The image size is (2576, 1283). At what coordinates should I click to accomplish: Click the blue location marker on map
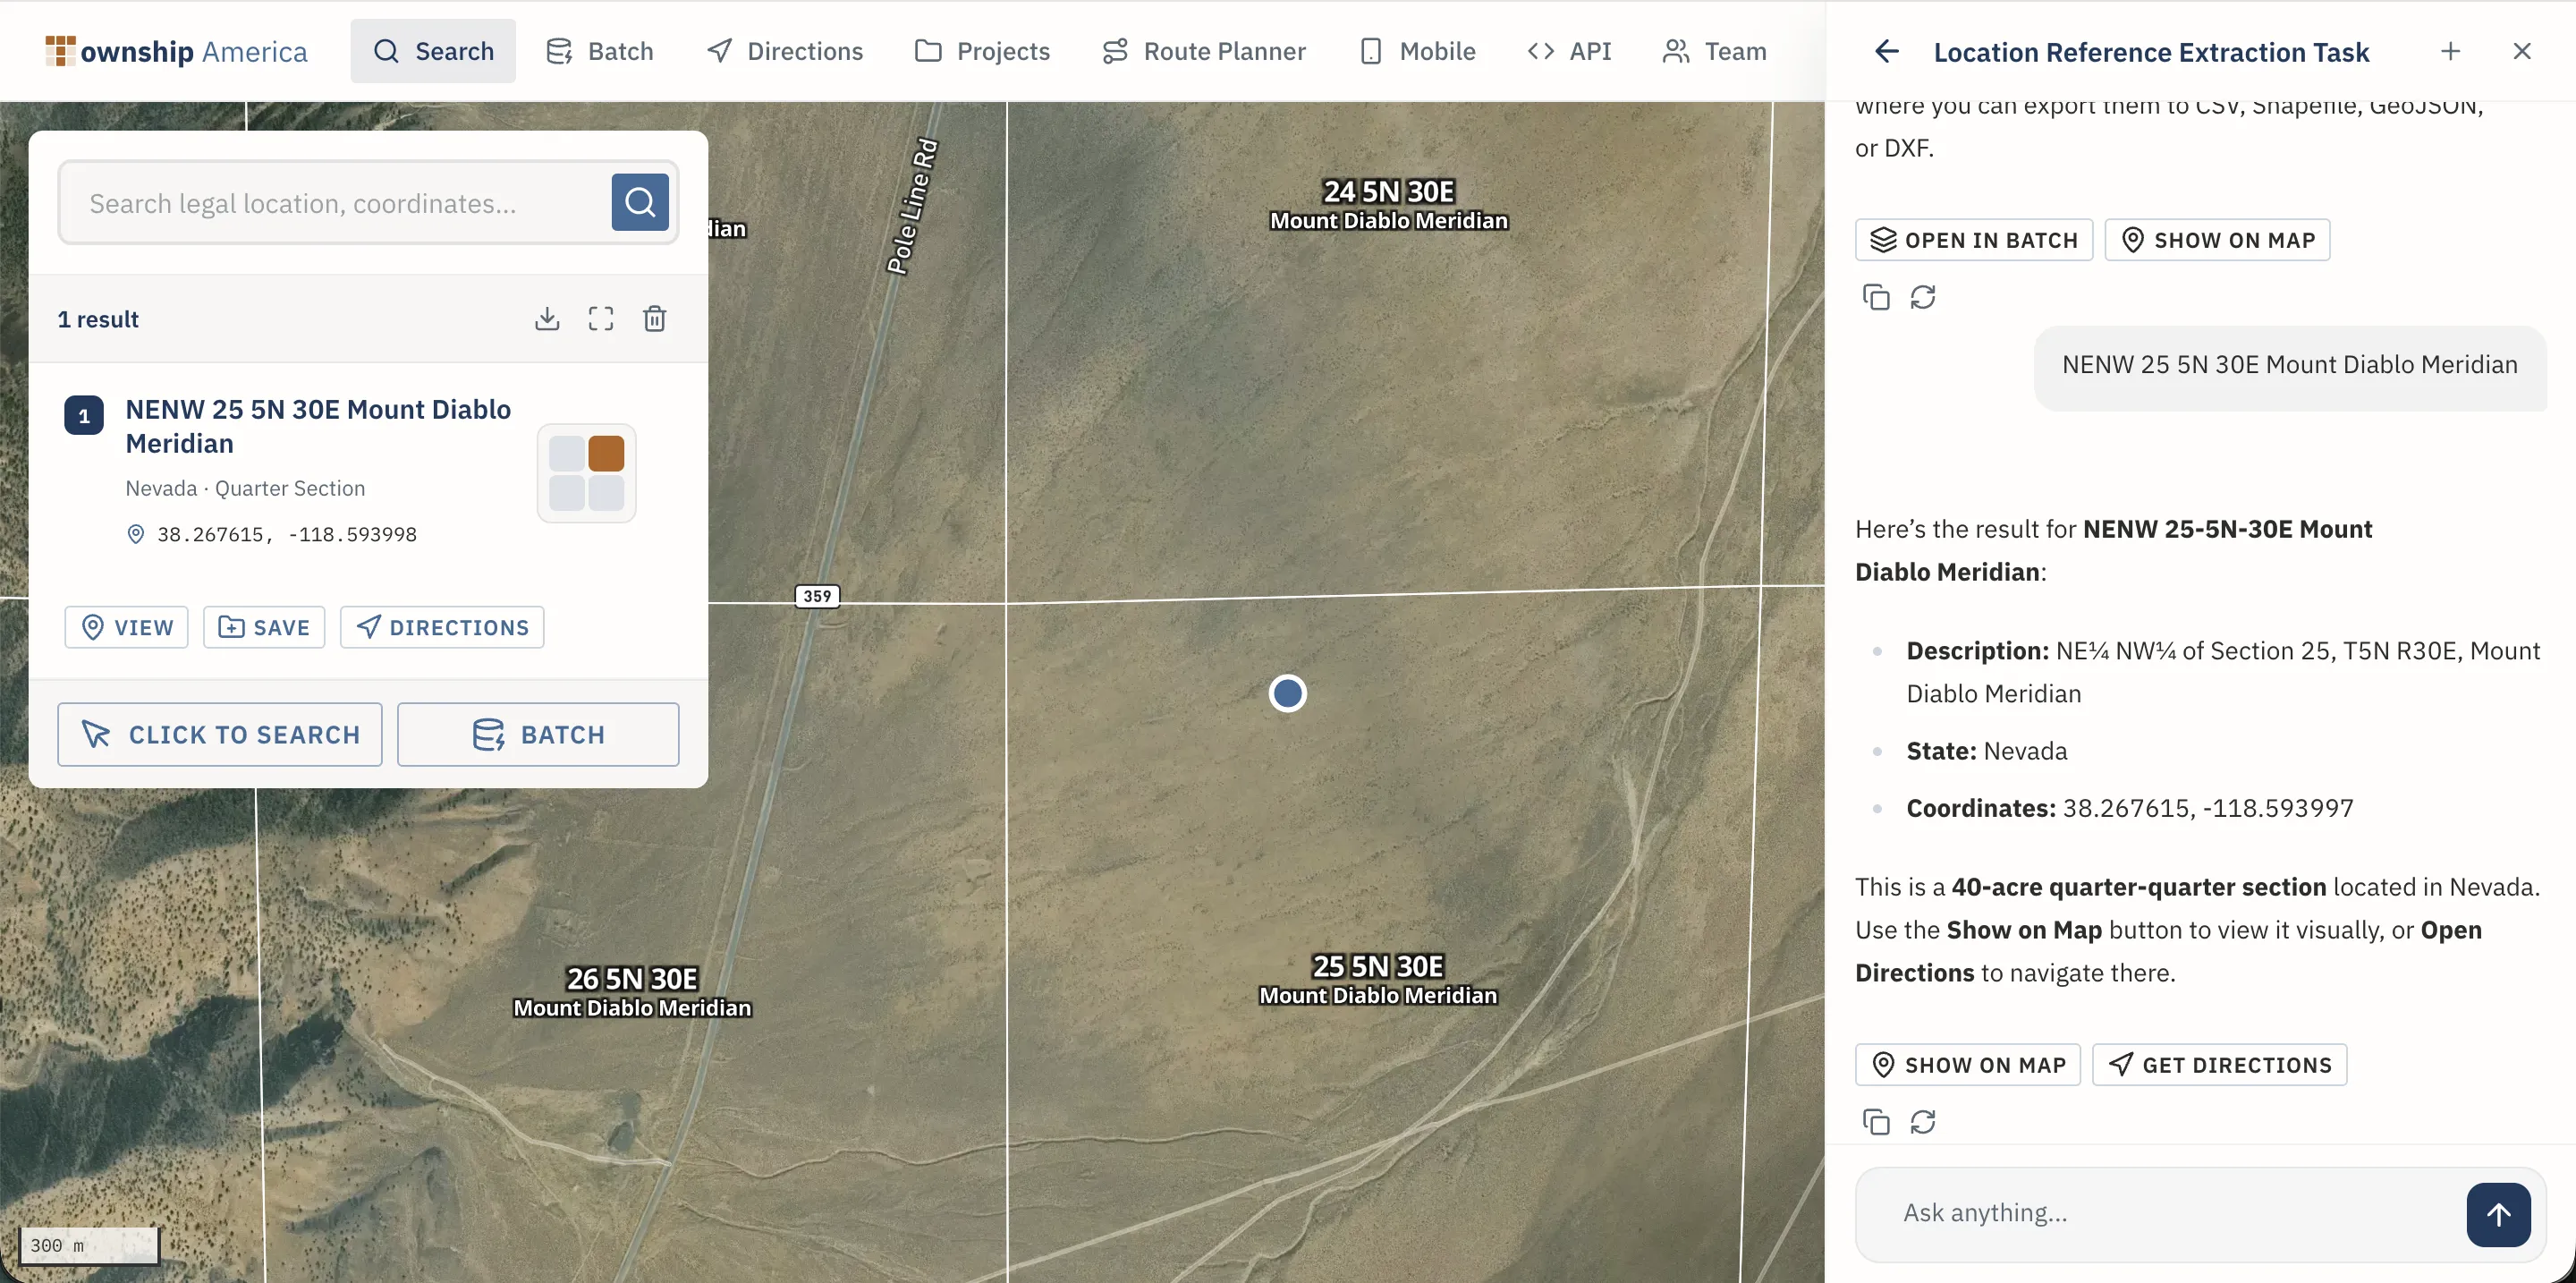[1287, 693]
